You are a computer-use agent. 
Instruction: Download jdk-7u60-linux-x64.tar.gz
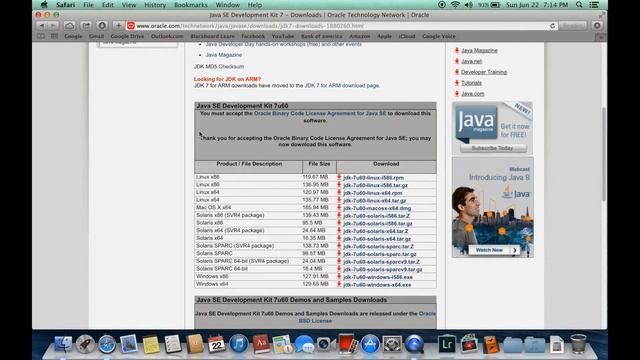[375, 201]
